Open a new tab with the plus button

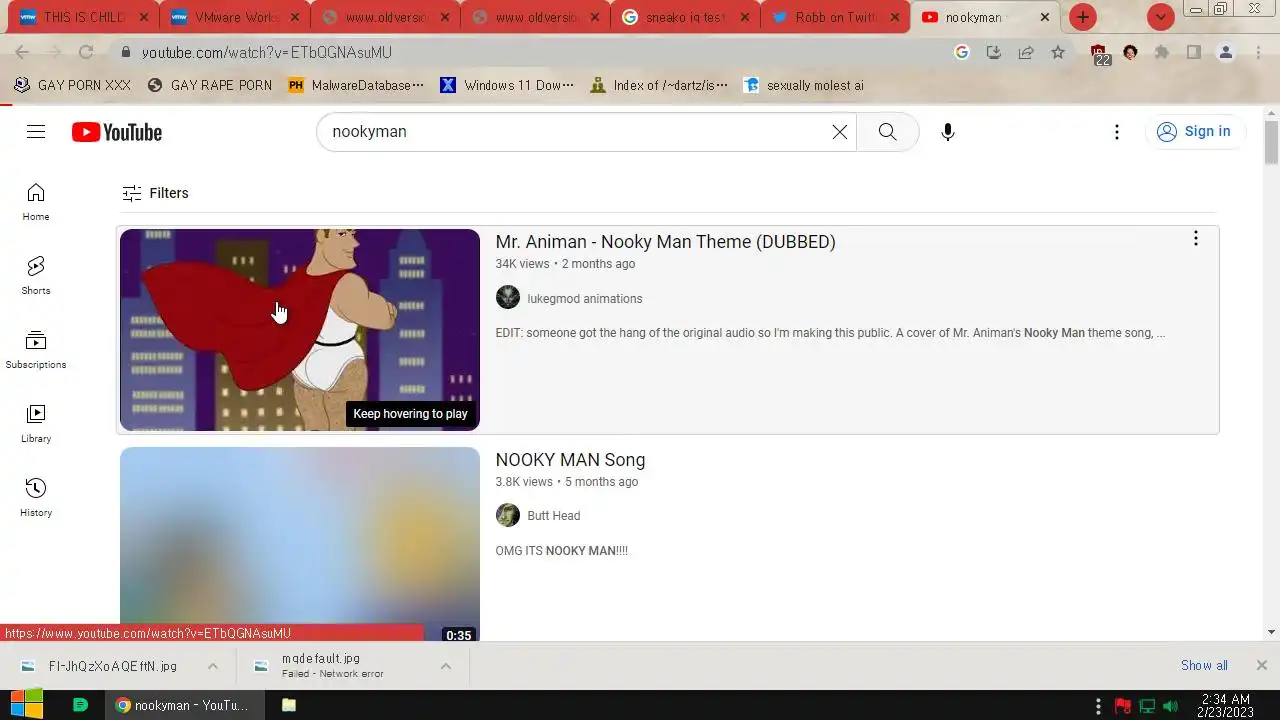1083,17
